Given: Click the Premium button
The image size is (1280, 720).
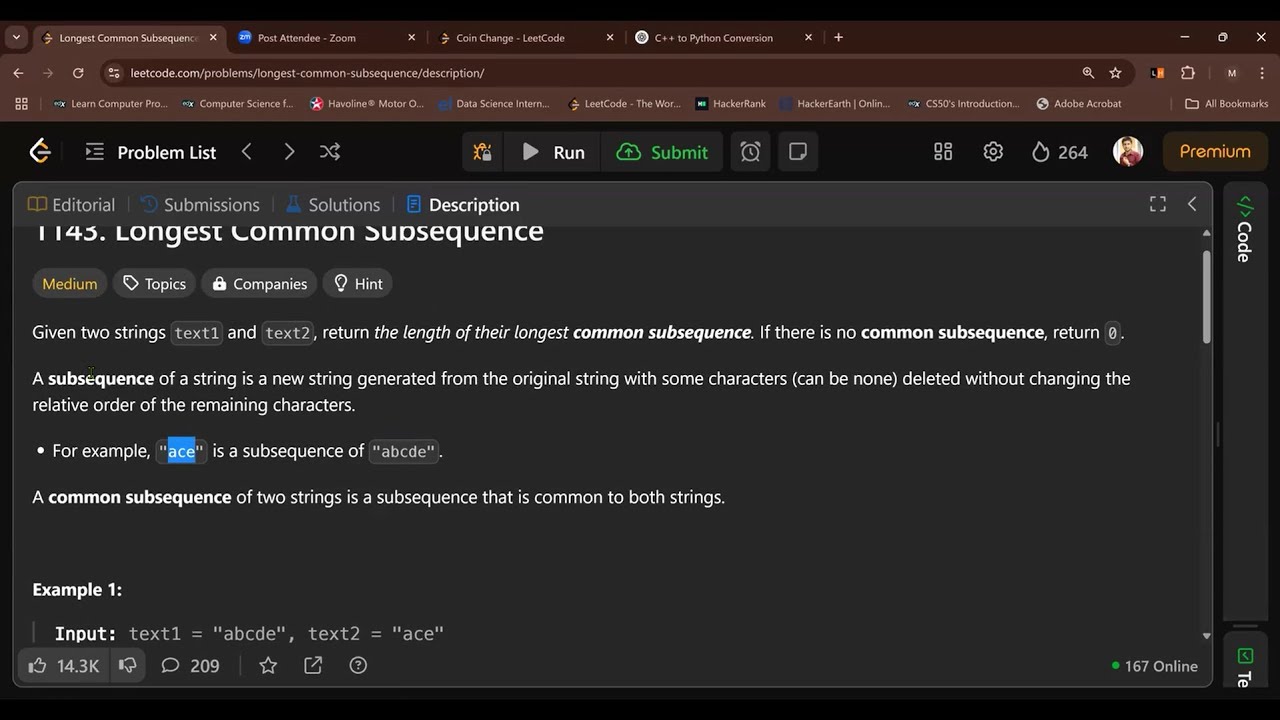Looking at the screenshot, I should tap(1215, 152).
